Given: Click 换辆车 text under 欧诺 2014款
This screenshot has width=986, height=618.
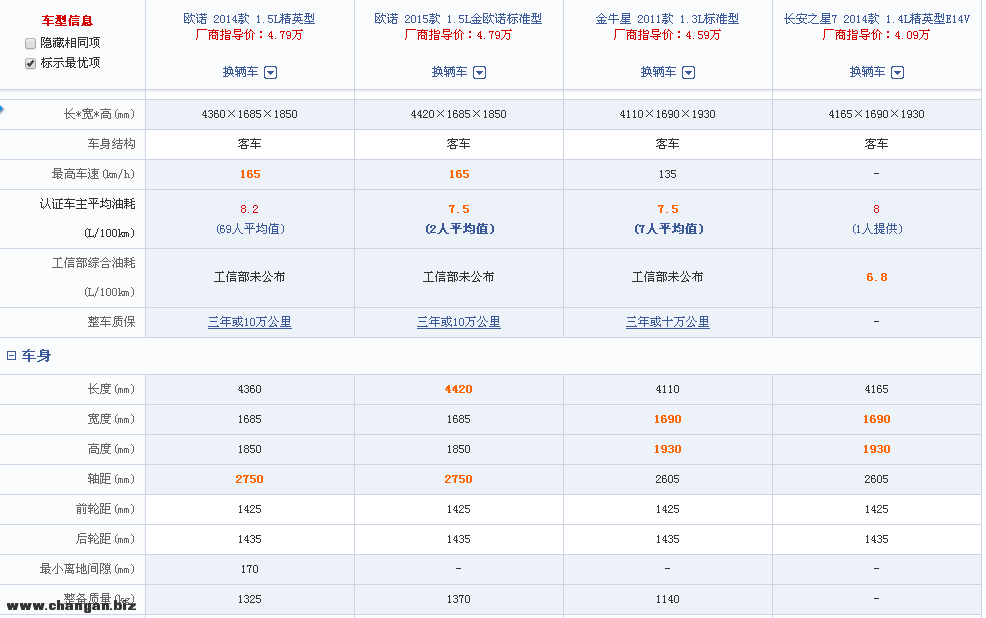Looking at the screenshot, I should 240,72.
